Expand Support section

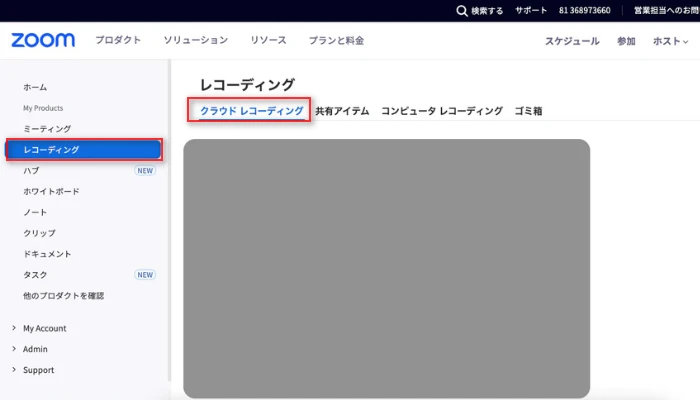pyautogui.click(x=33, y=370)
